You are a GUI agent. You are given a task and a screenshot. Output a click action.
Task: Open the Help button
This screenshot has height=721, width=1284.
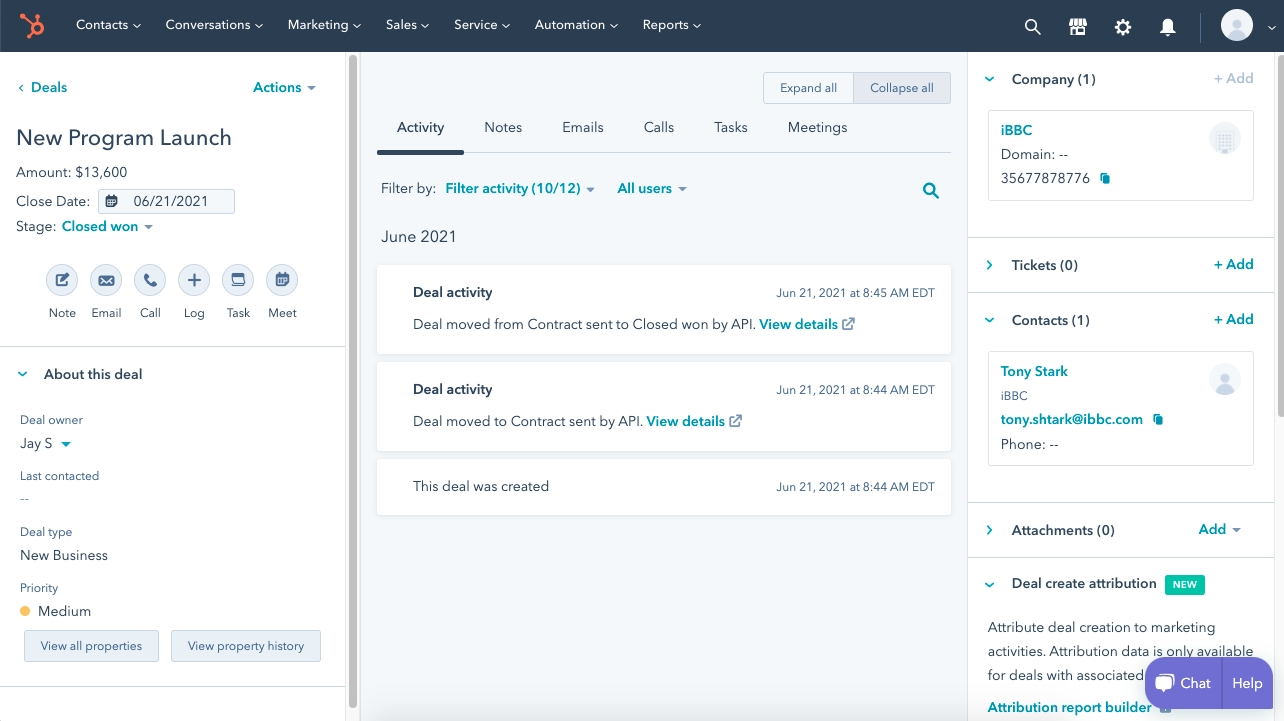(x=1247, y=683)
